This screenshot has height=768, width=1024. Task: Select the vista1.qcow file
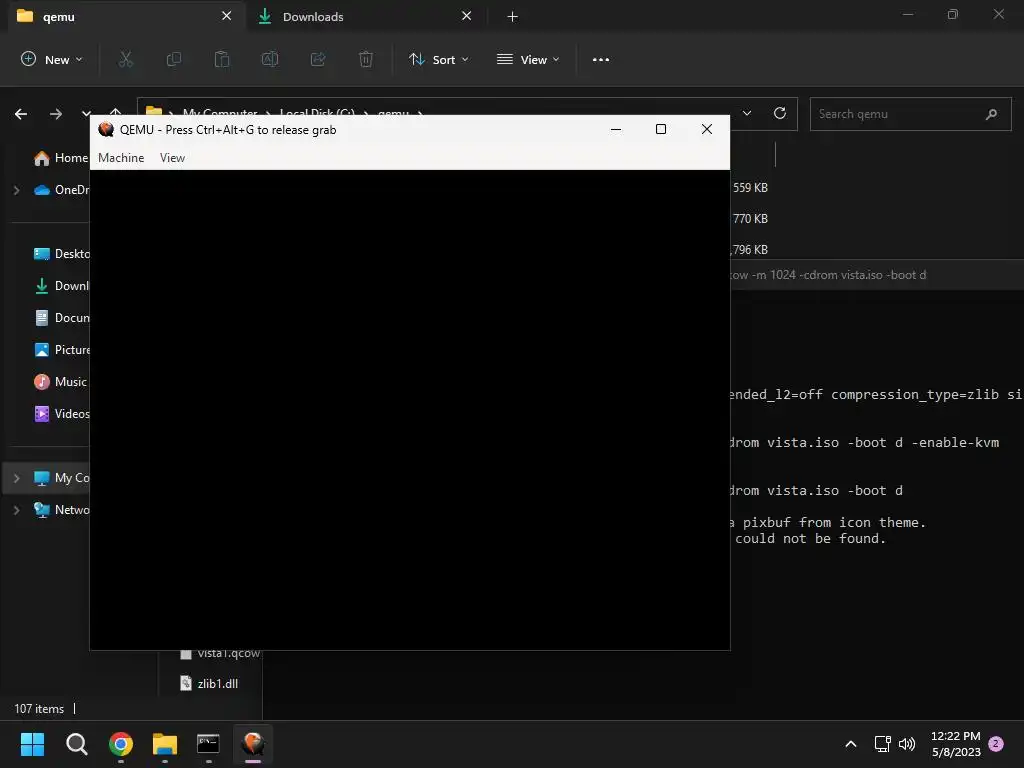pyautogui.click(x=219, y=654)
